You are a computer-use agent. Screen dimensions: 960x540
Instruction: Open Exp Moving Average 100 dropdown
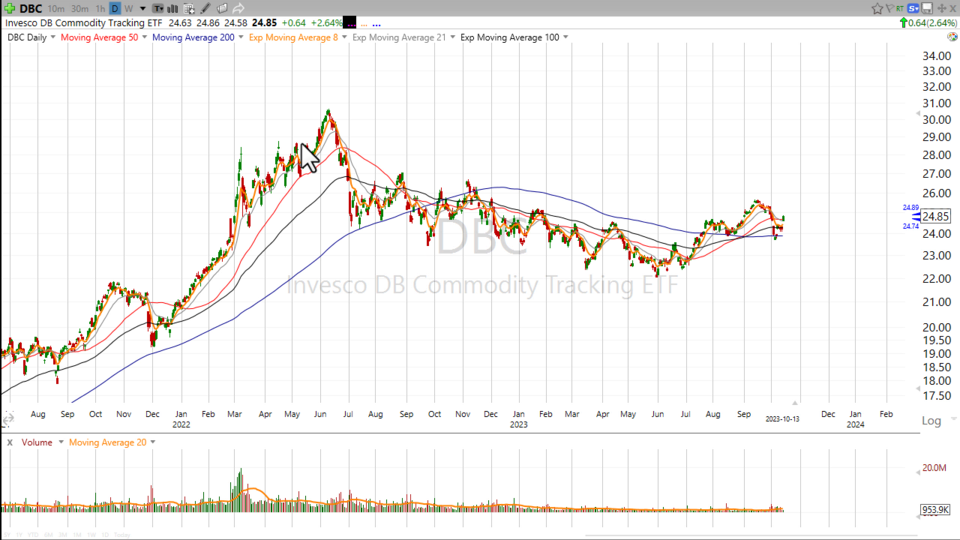[565, 37]
